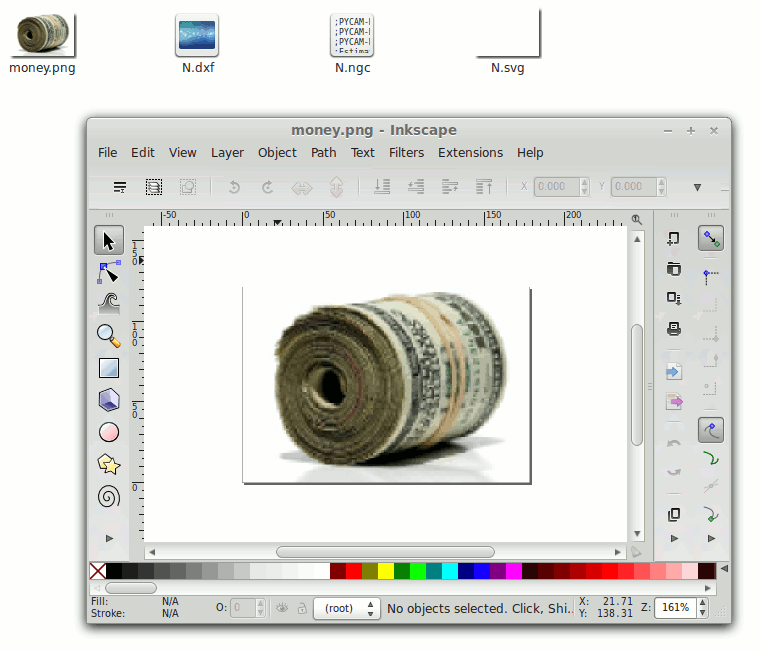Image resolution: width=761 pixels, height=650 pixels.
Task: Toggle snap nodes or handles button
Action: coord(711,430)
